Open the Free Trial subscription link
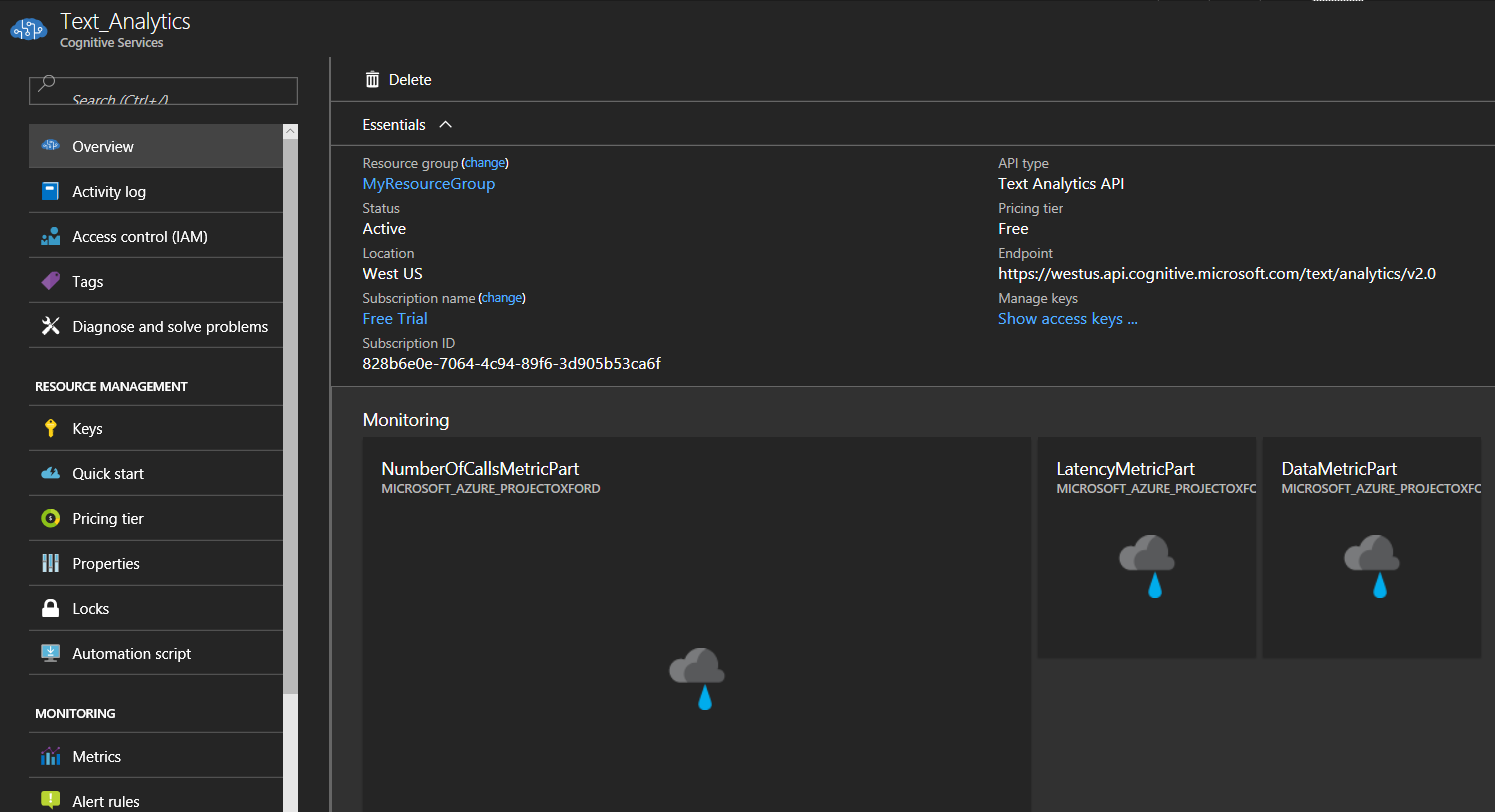This screenshot has width=1495, height=812. [x=395, y=318]
